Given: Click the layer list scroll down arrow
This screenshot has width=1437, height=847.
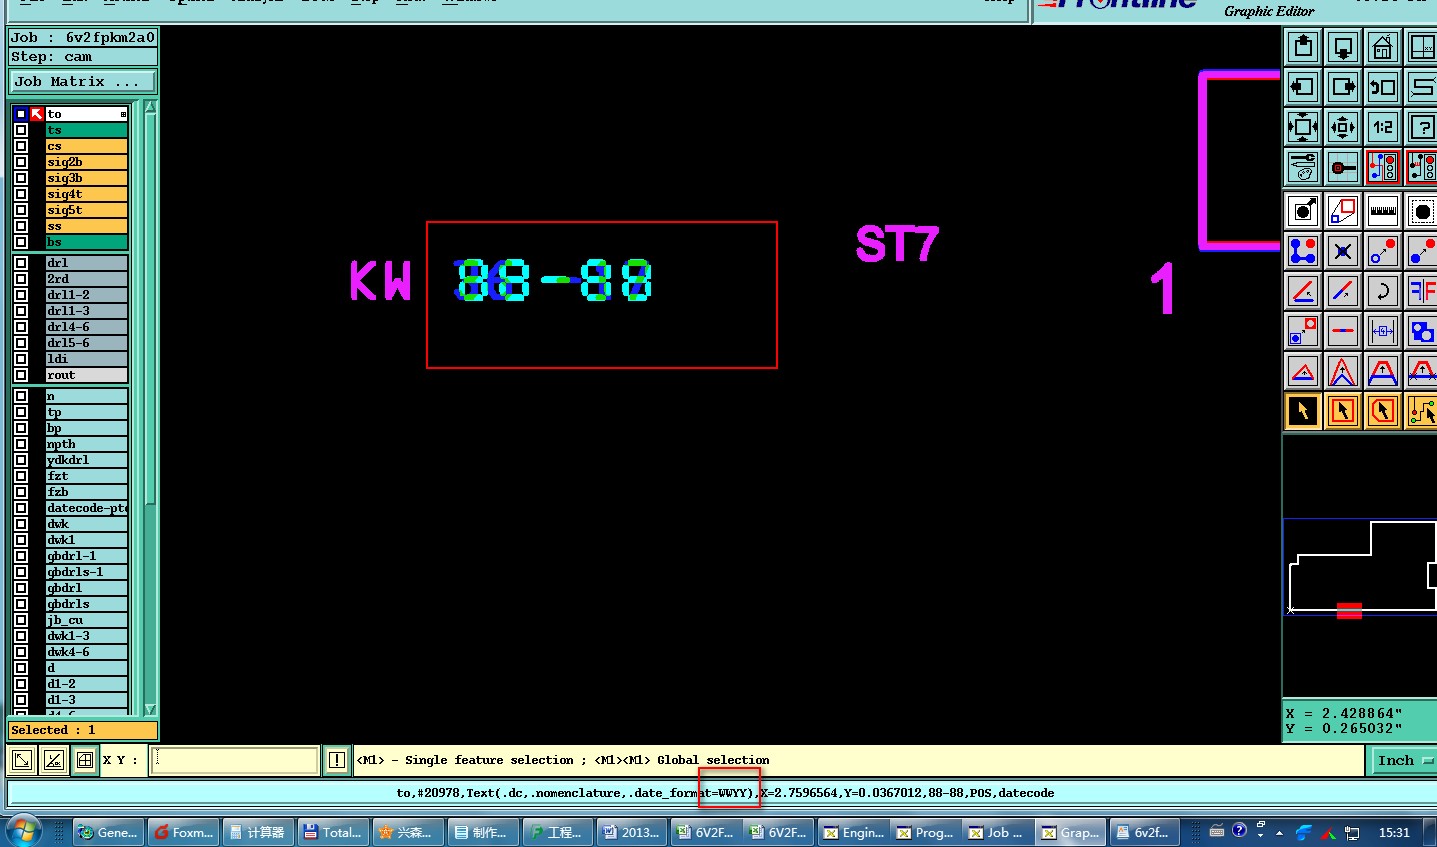Looking at the screenshot, I should tap(150, 708).
